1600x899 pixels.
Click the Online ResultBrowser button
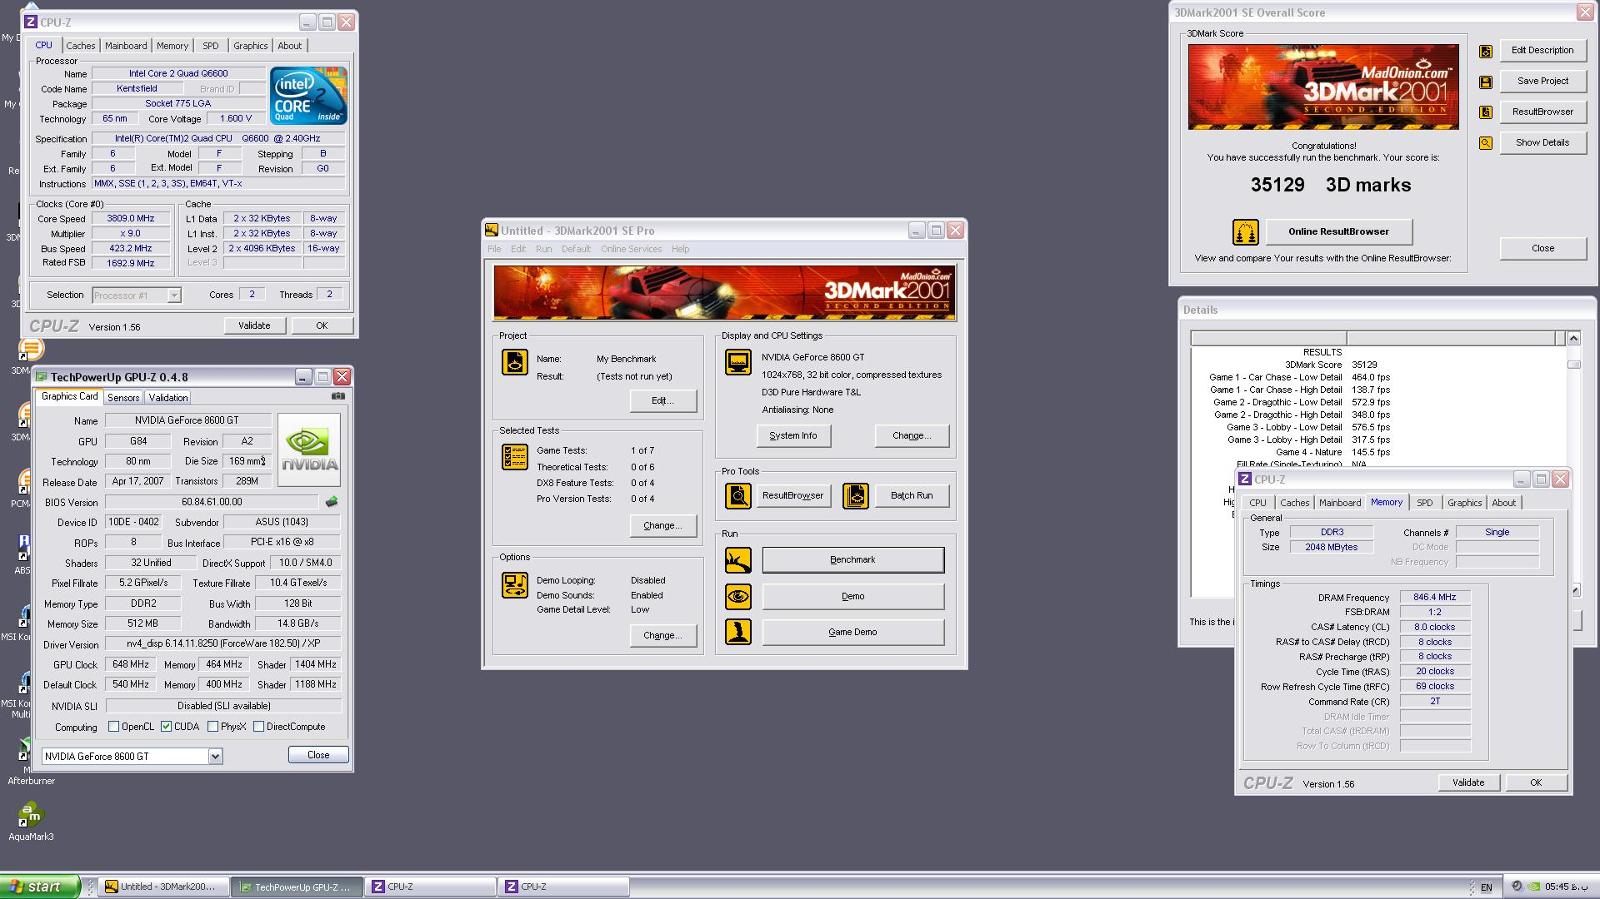point(1338,232)
